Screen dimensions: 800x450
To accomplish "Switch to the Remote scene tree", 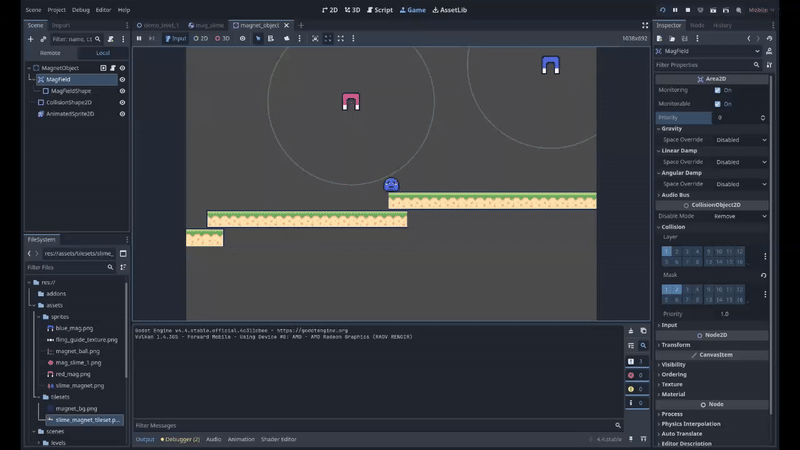I will 50,53.
